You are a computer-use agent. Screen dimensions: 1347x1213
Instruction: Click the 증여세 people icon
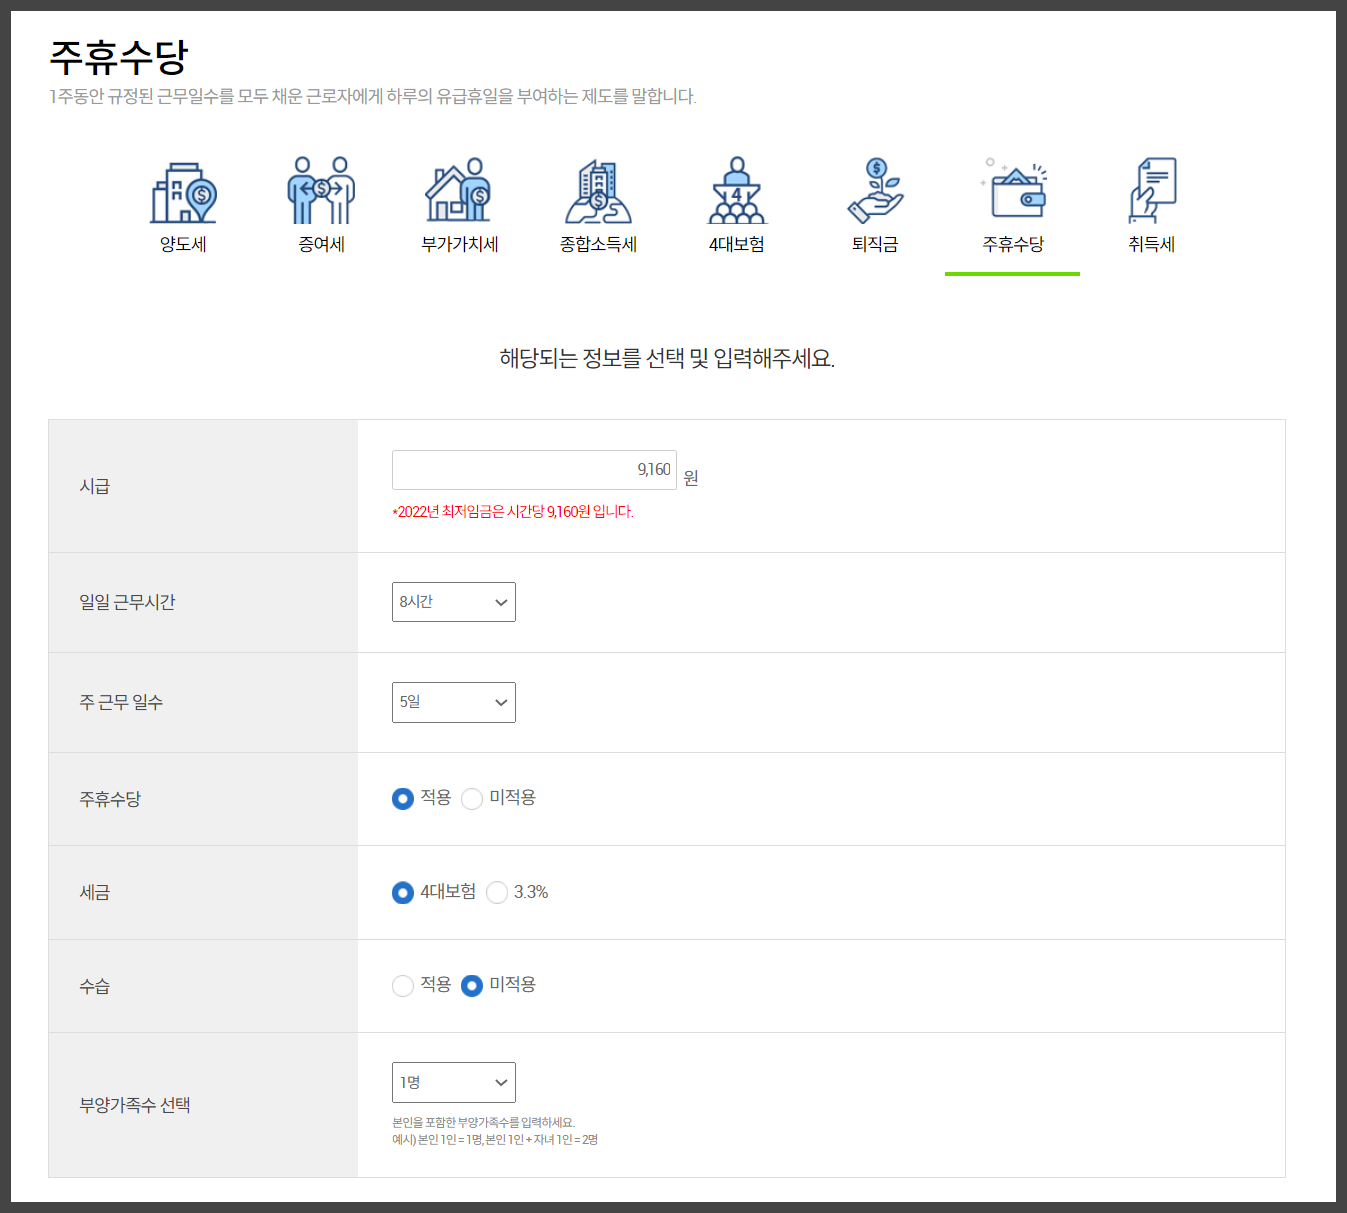tap(320, 190)
